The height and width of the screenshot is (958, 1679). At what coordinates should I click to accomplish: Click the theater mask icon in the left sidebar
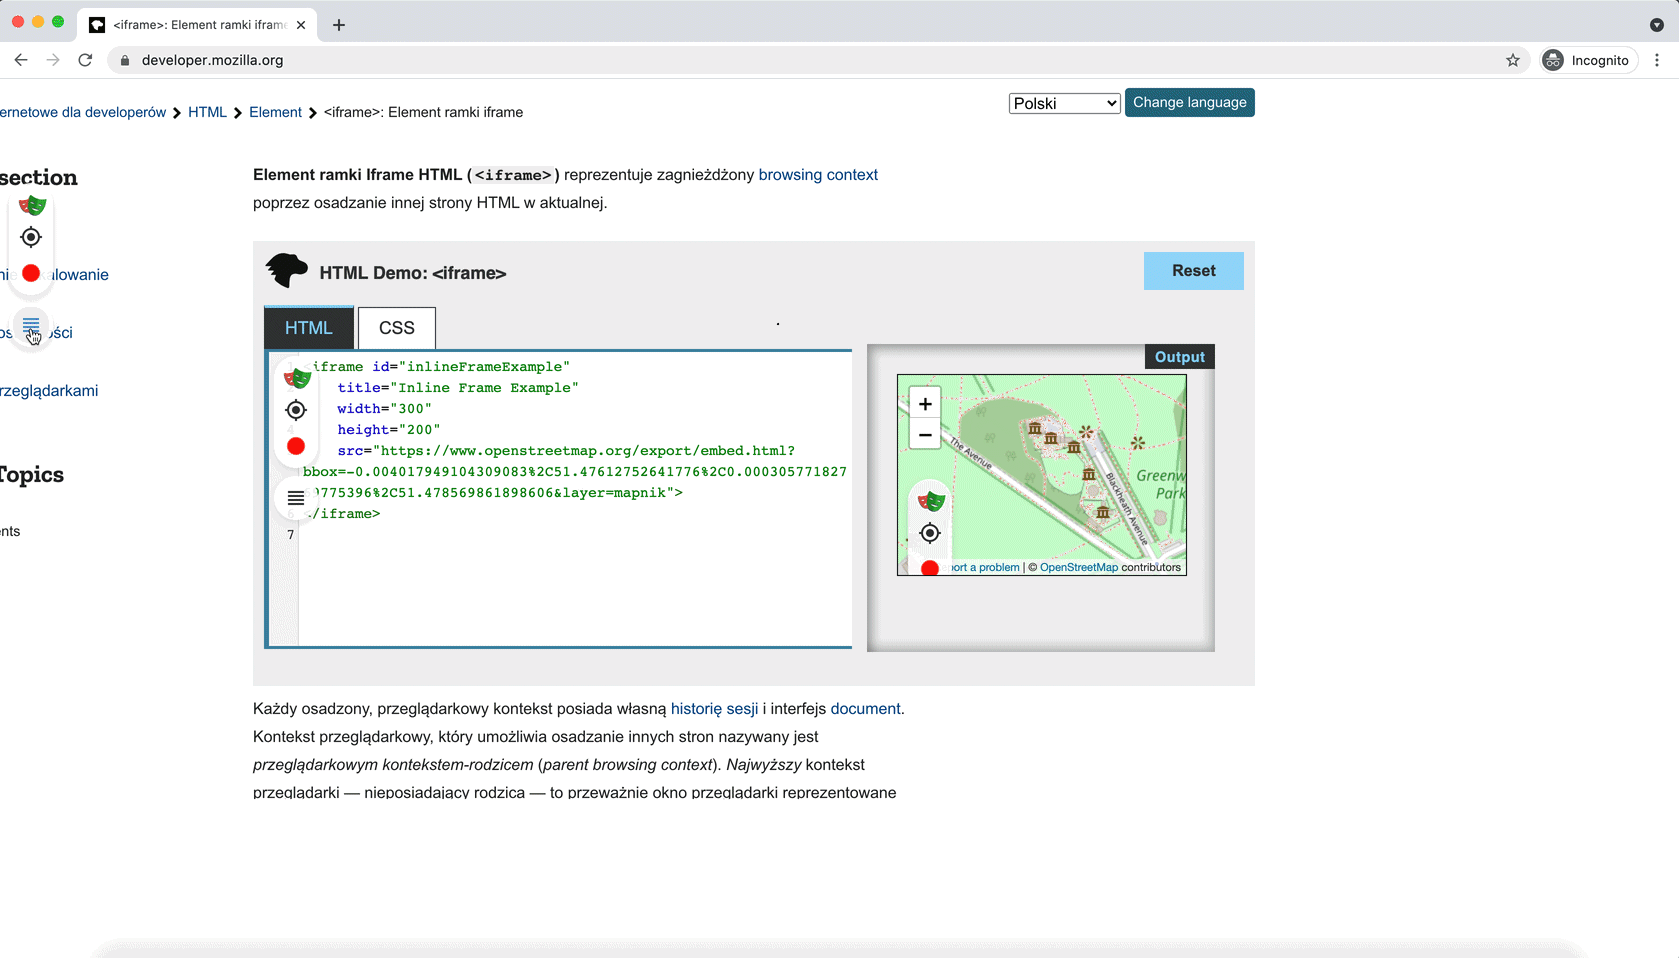pyautogui.click(x=32, y=205)
